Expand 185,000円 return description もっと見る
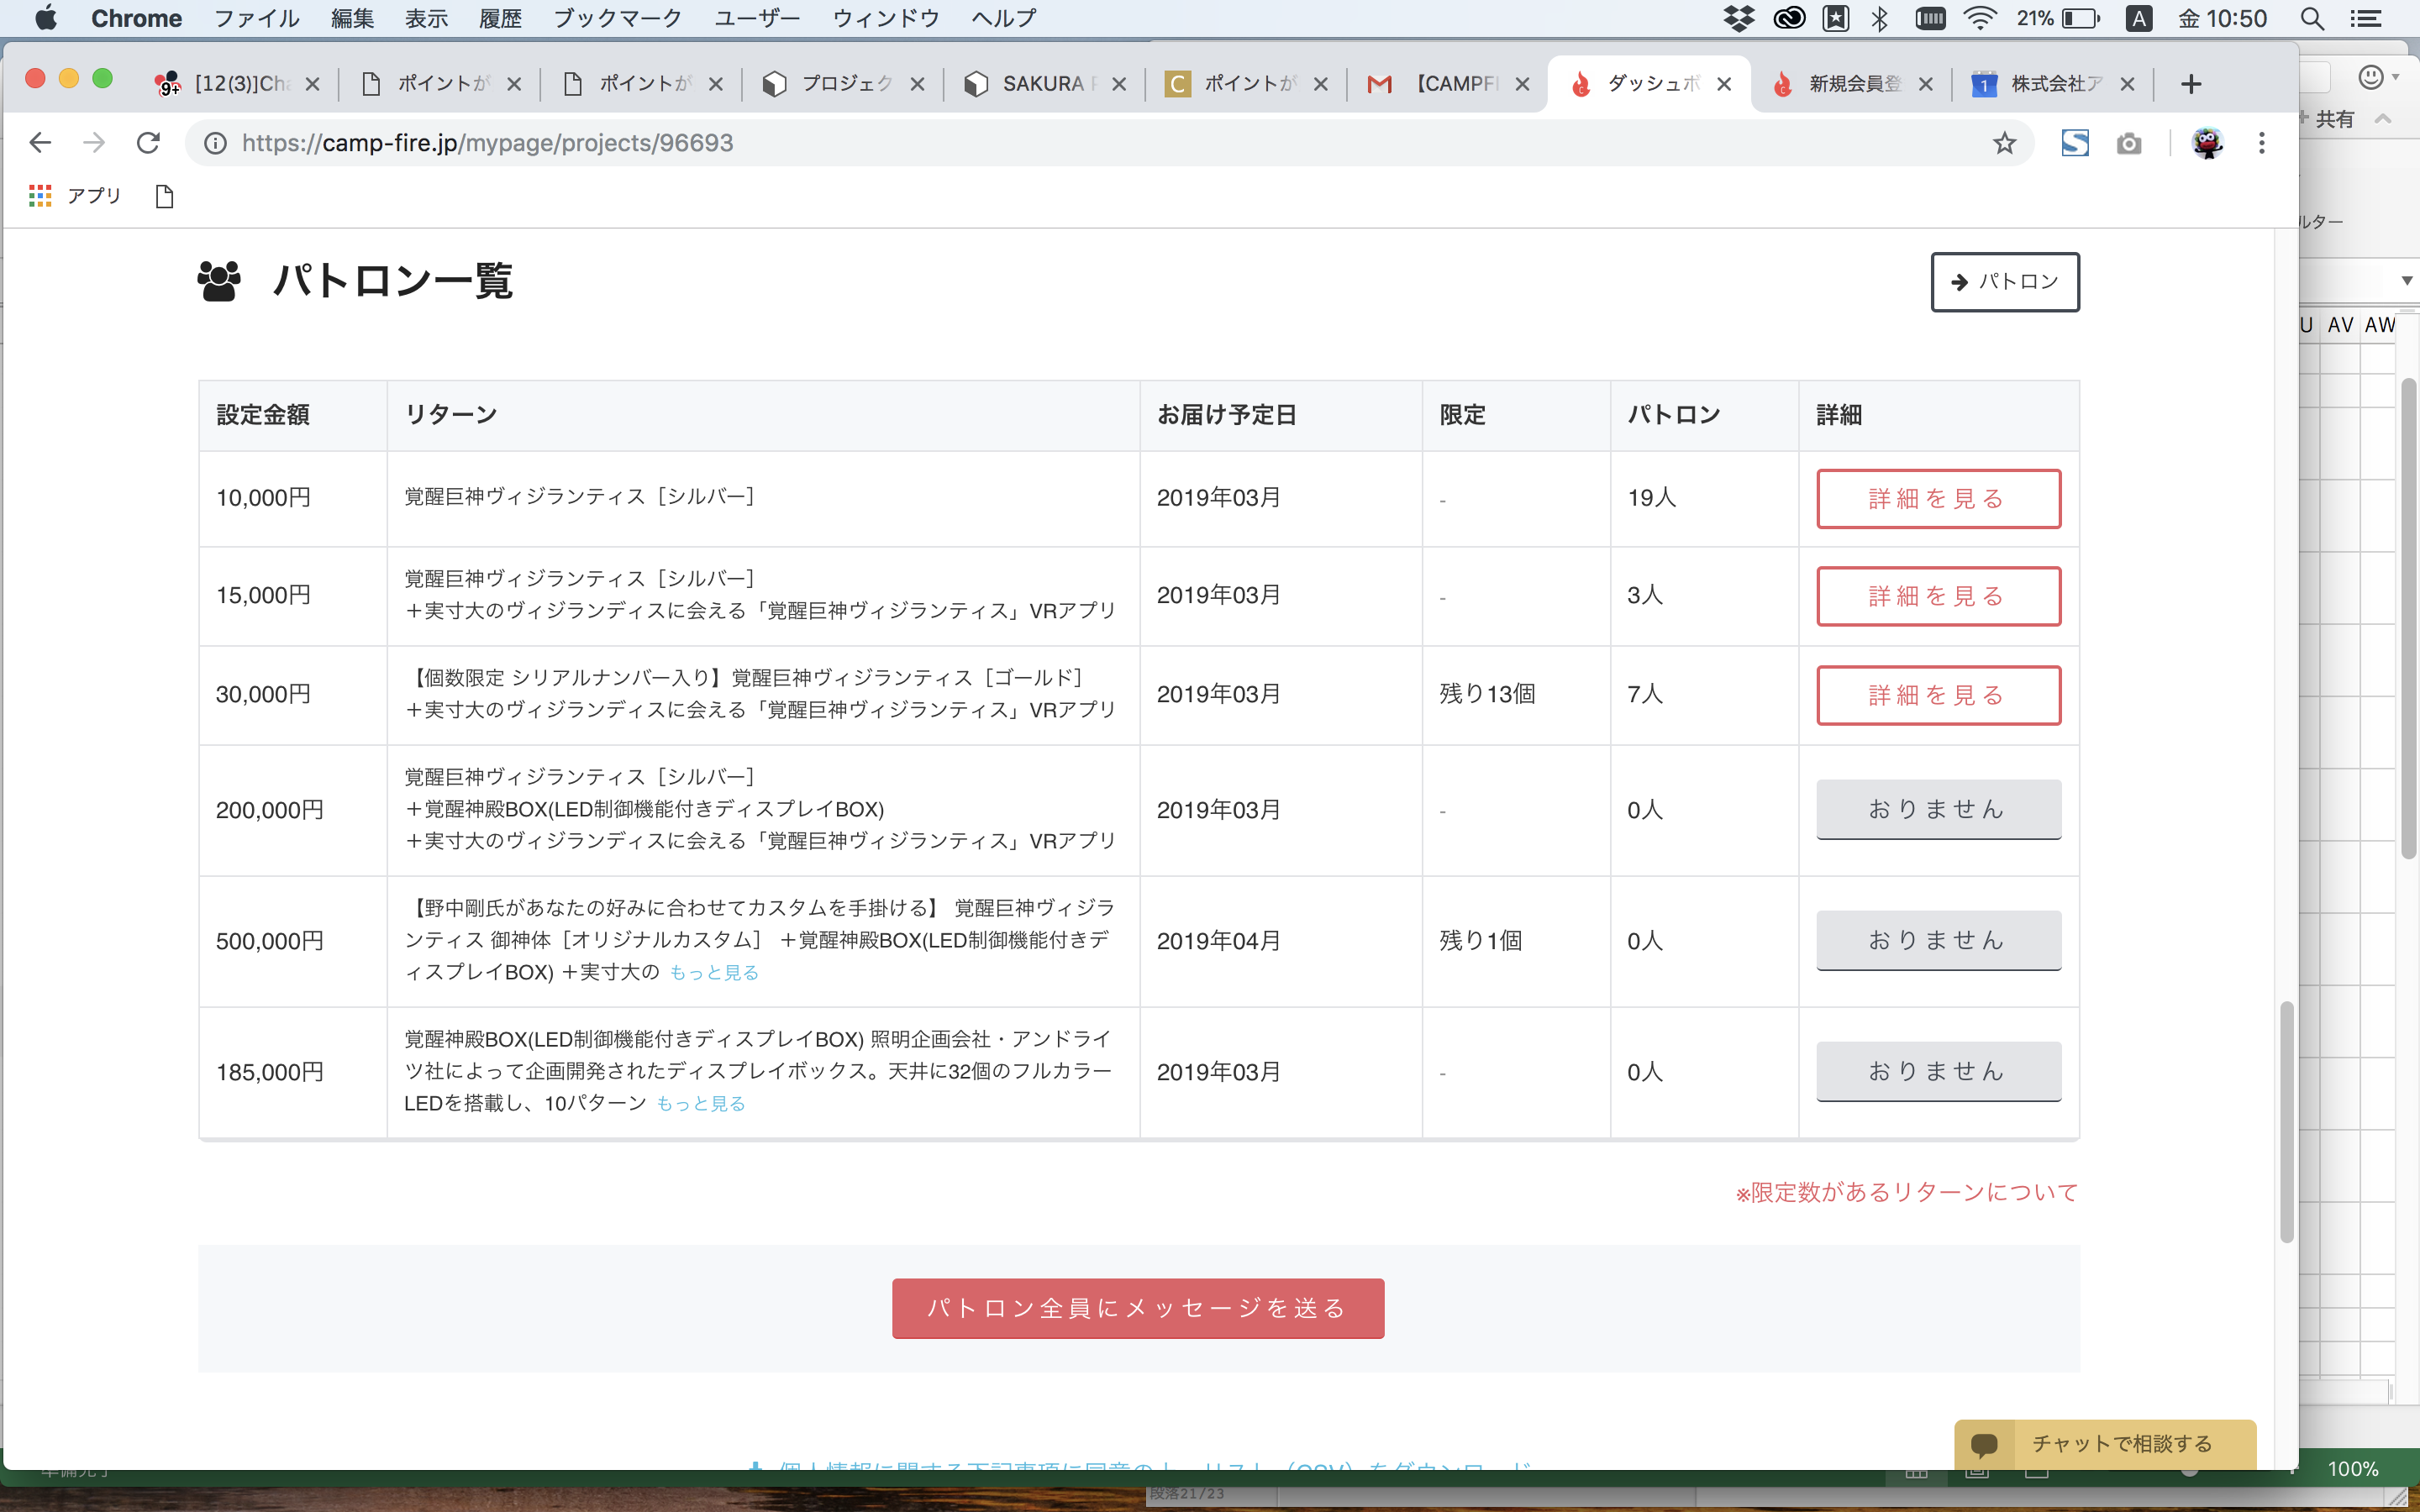This screenshot has height=1512, width=2420. click(700, 1103)
